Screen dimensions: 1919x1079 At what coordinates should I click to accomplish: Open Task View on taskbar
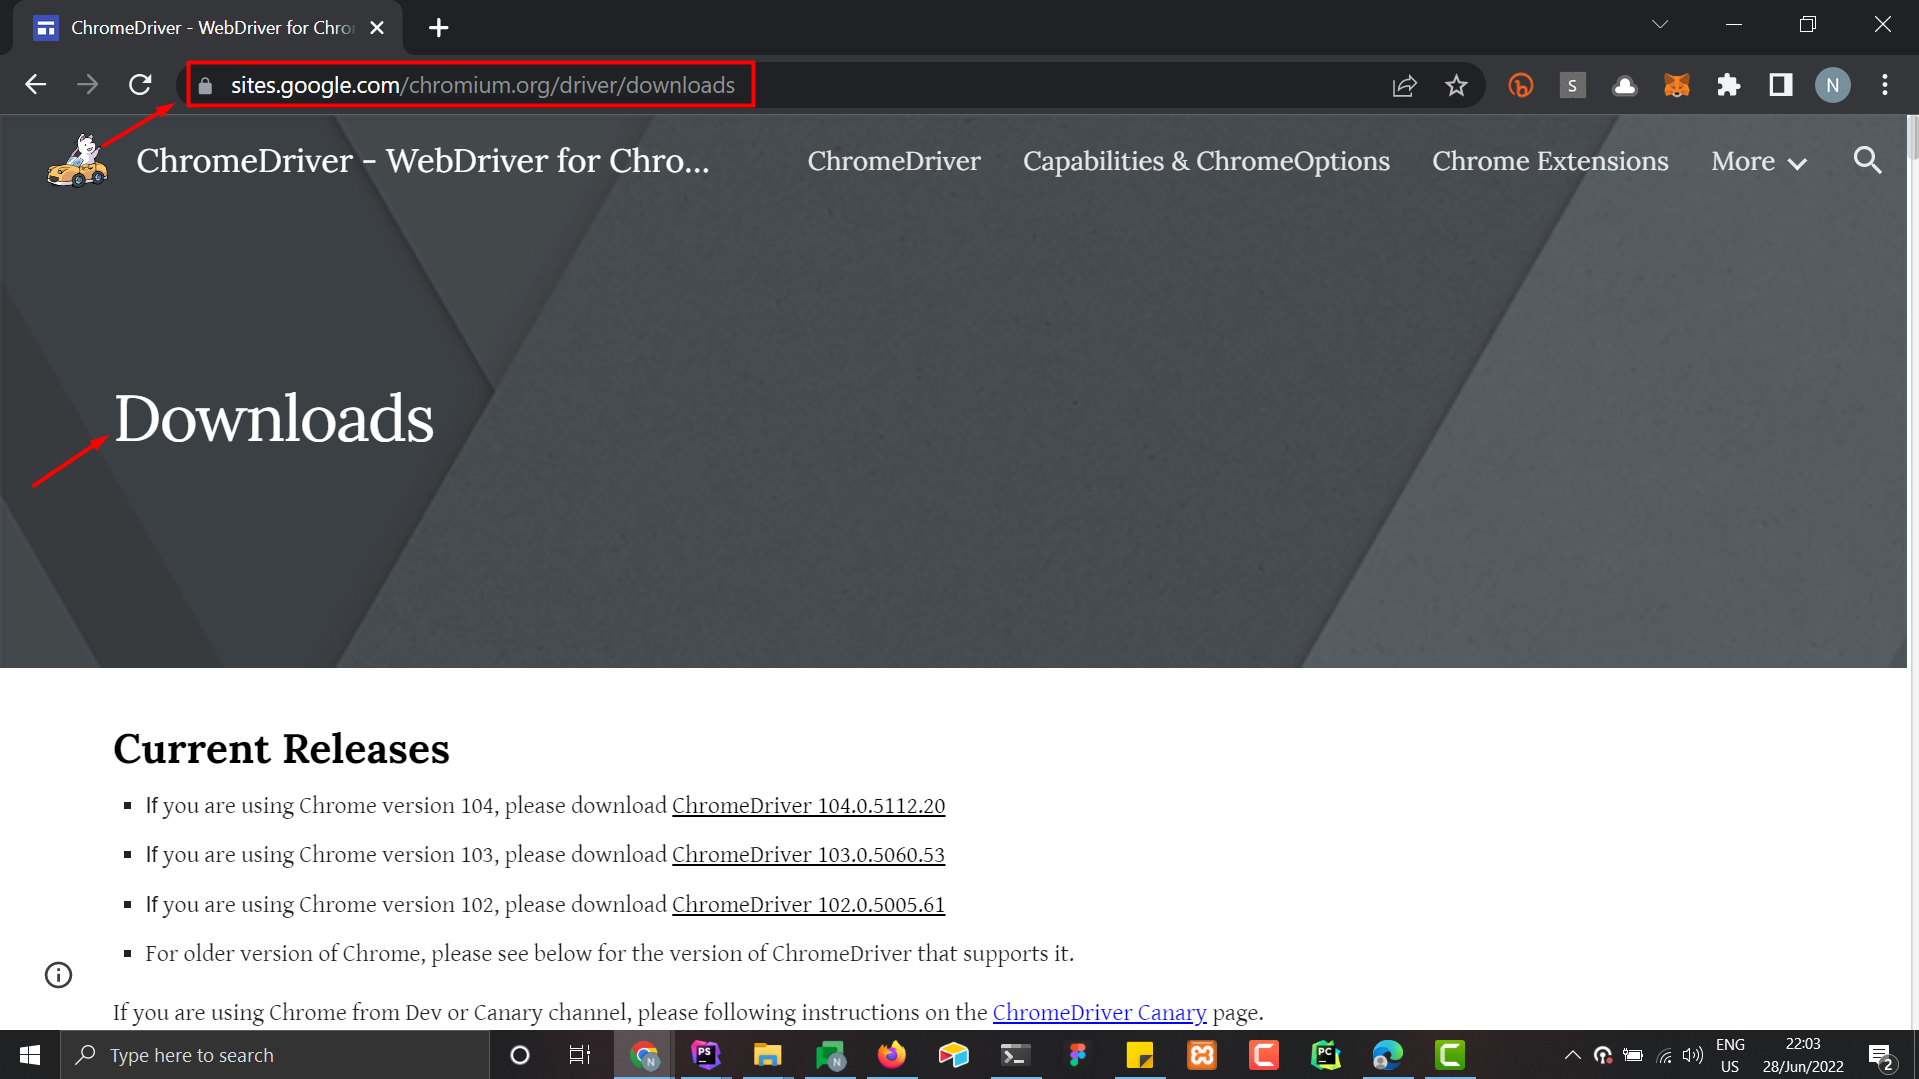point(580,1055)
